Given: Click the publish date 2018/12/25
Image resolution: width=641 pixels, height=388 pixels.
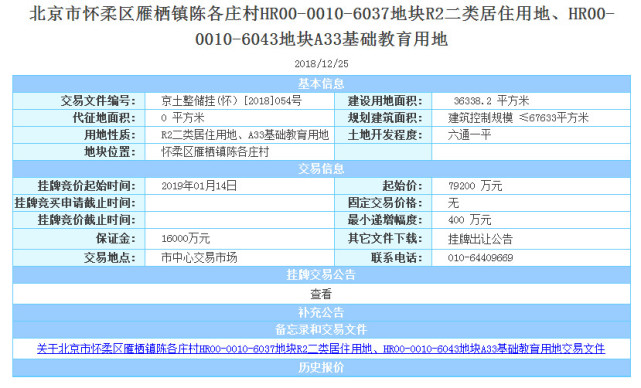Looking at the screenshot, I should [x=321, y=64].
